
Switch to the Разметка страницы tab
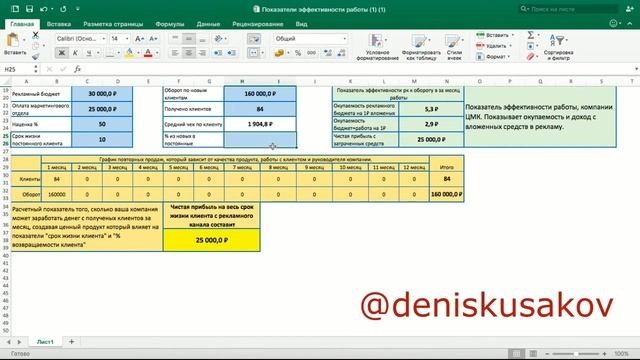point(113,24)
